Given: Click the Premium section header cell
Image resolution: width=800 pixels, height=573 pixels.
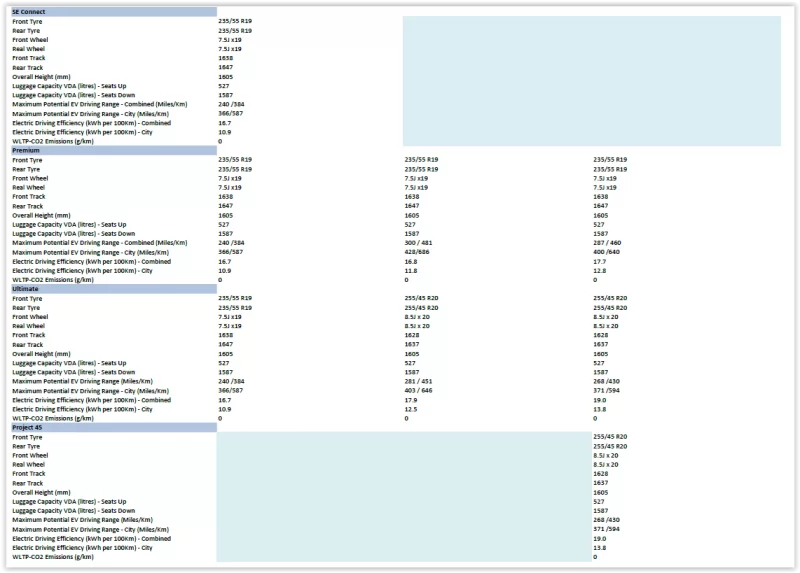Looking at the screenshot, I should [26, 150].
